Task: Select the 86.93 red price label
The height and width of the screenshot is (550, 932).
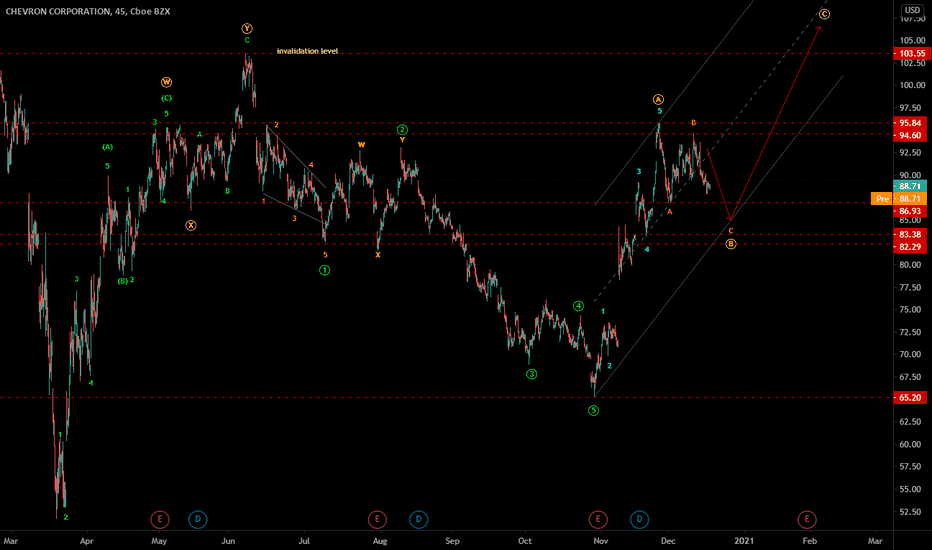Action: [x=910, y=211]
